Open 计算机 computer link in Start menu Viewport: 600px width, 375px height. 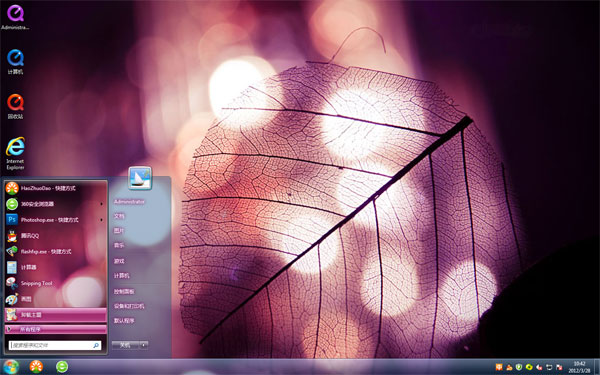point(122,276)
